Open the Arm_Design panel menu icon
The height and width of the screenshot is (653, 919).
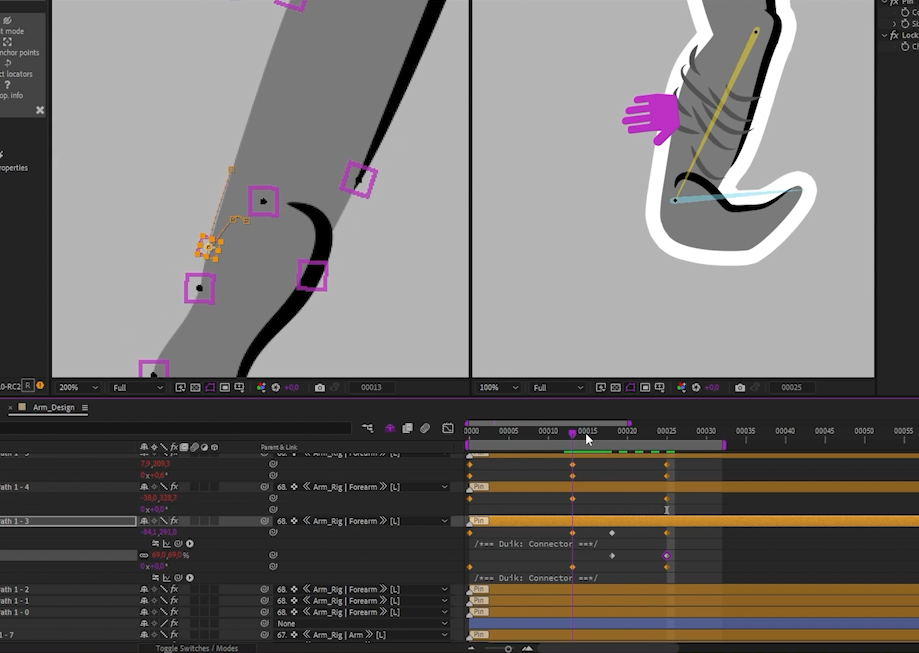[85, 408]
